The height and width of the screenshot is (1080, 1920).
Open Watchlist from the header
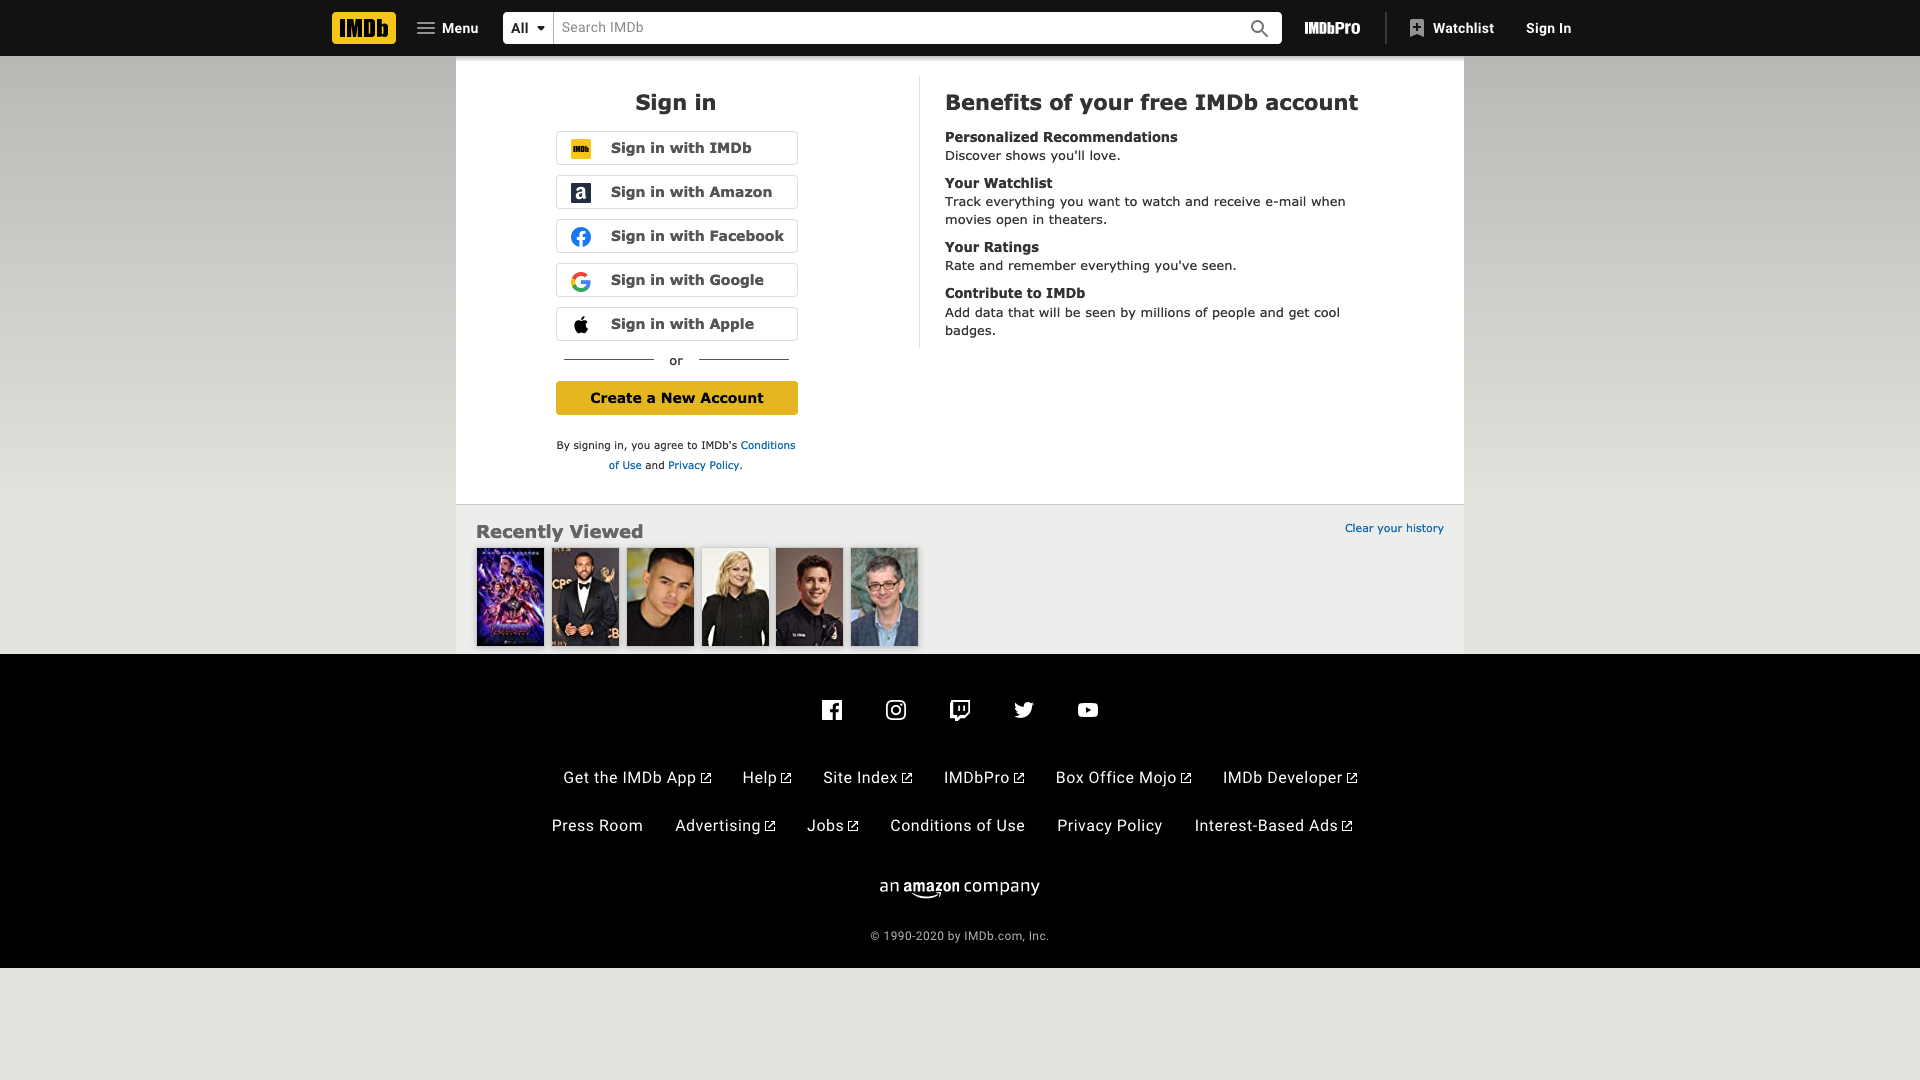[1451, 28]
